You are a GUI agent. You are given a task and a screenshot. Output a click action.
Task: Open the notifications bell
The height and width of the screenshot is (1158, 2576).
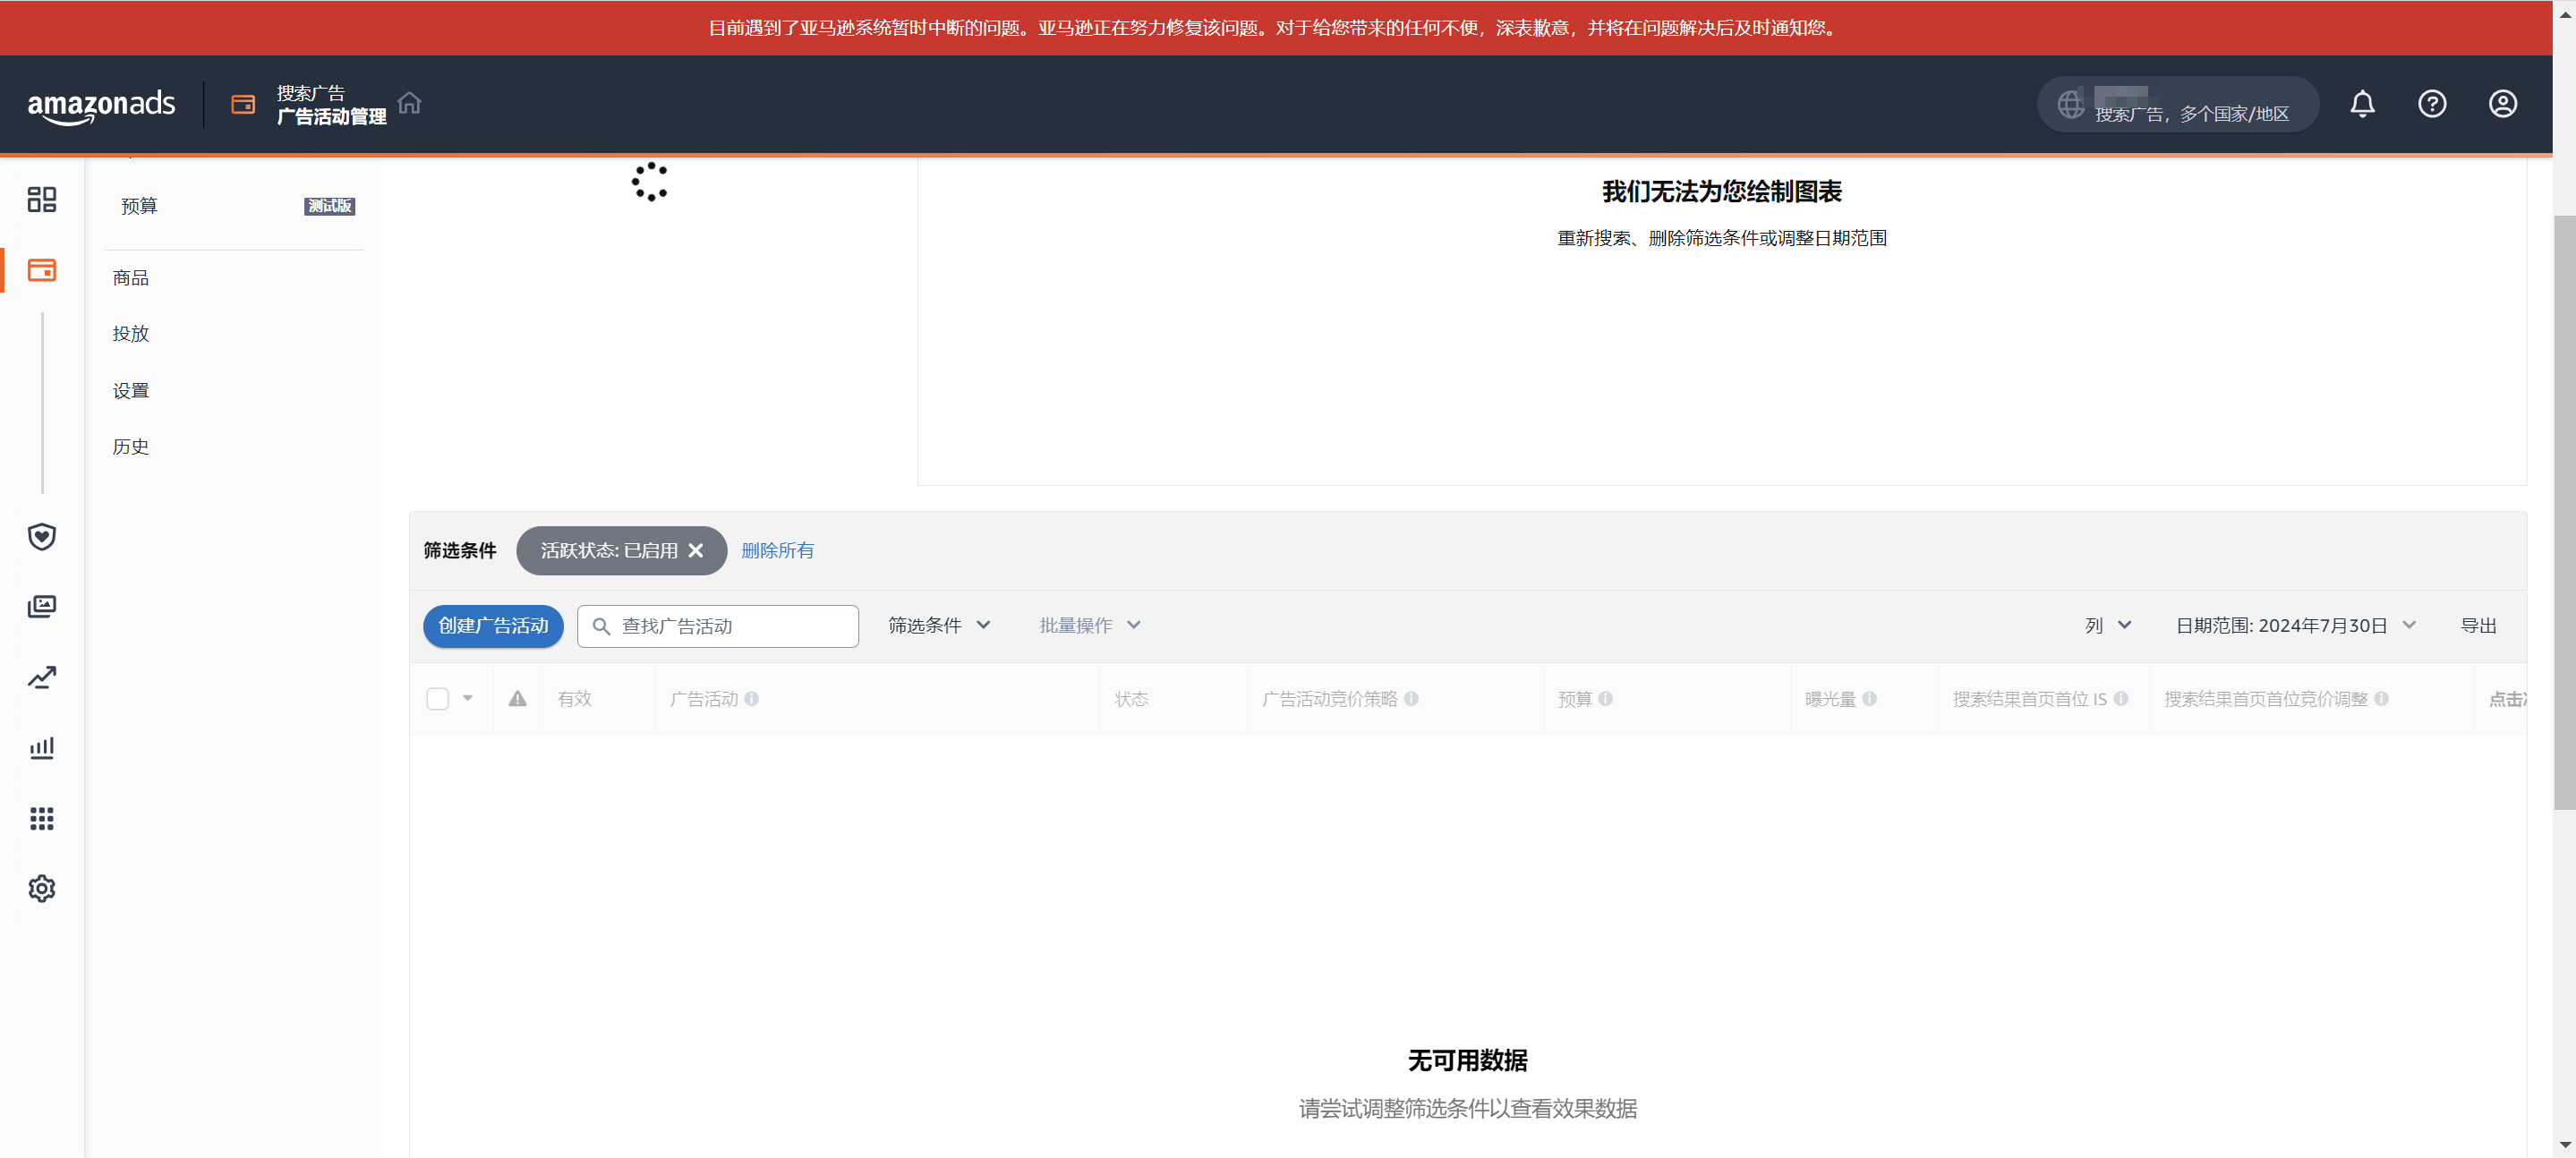pos(2362,104)
